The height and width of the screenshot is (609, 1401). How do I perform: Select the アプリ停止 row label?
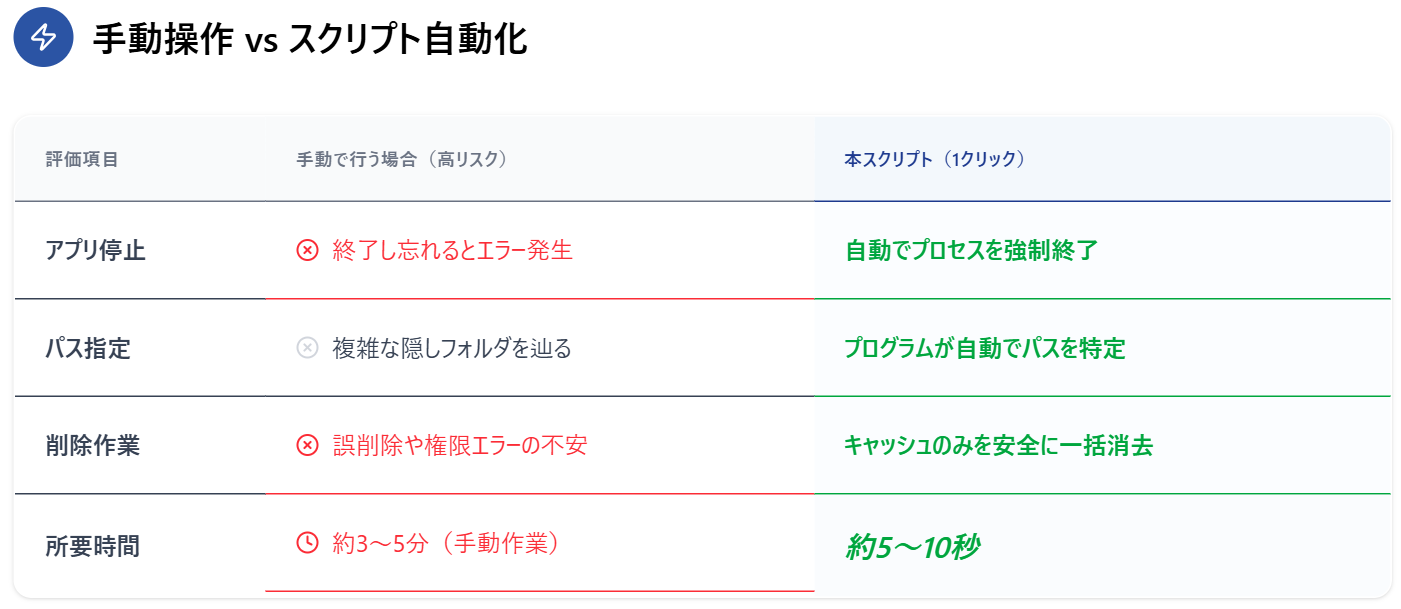coord(96,250)
